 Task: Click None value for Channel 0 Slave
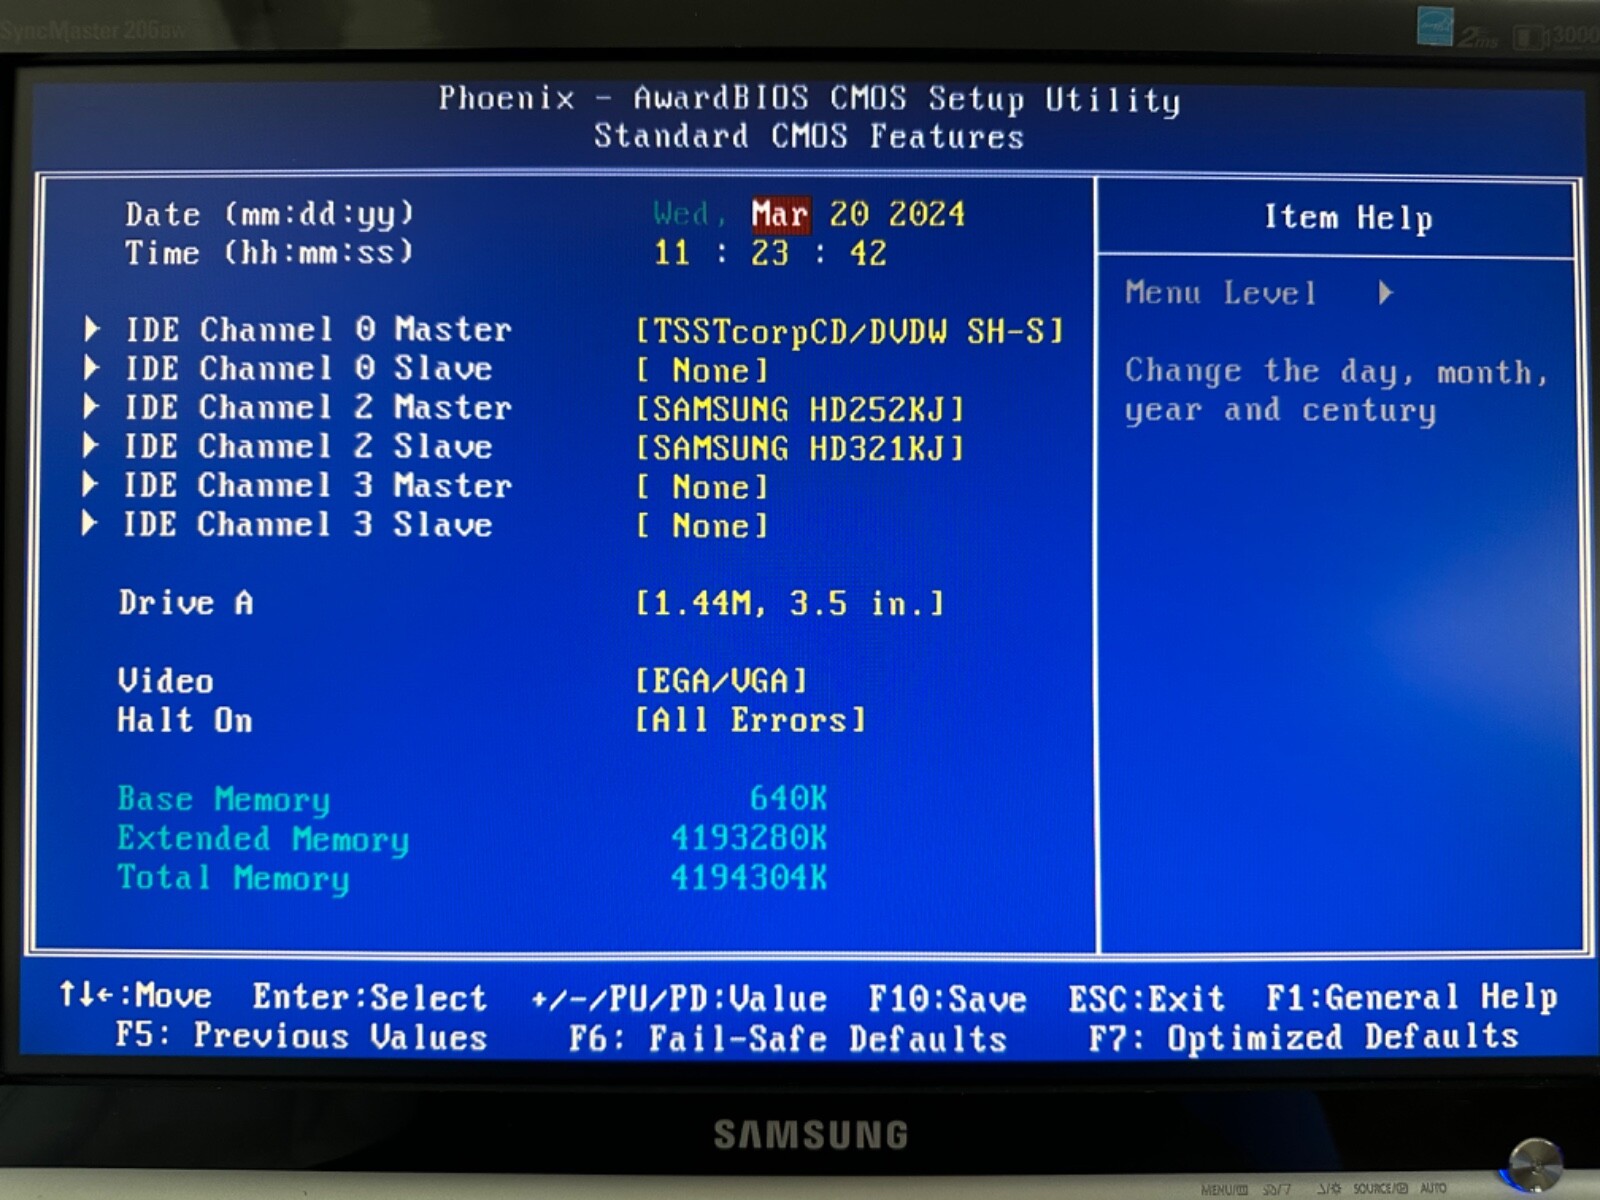point(703,370)
